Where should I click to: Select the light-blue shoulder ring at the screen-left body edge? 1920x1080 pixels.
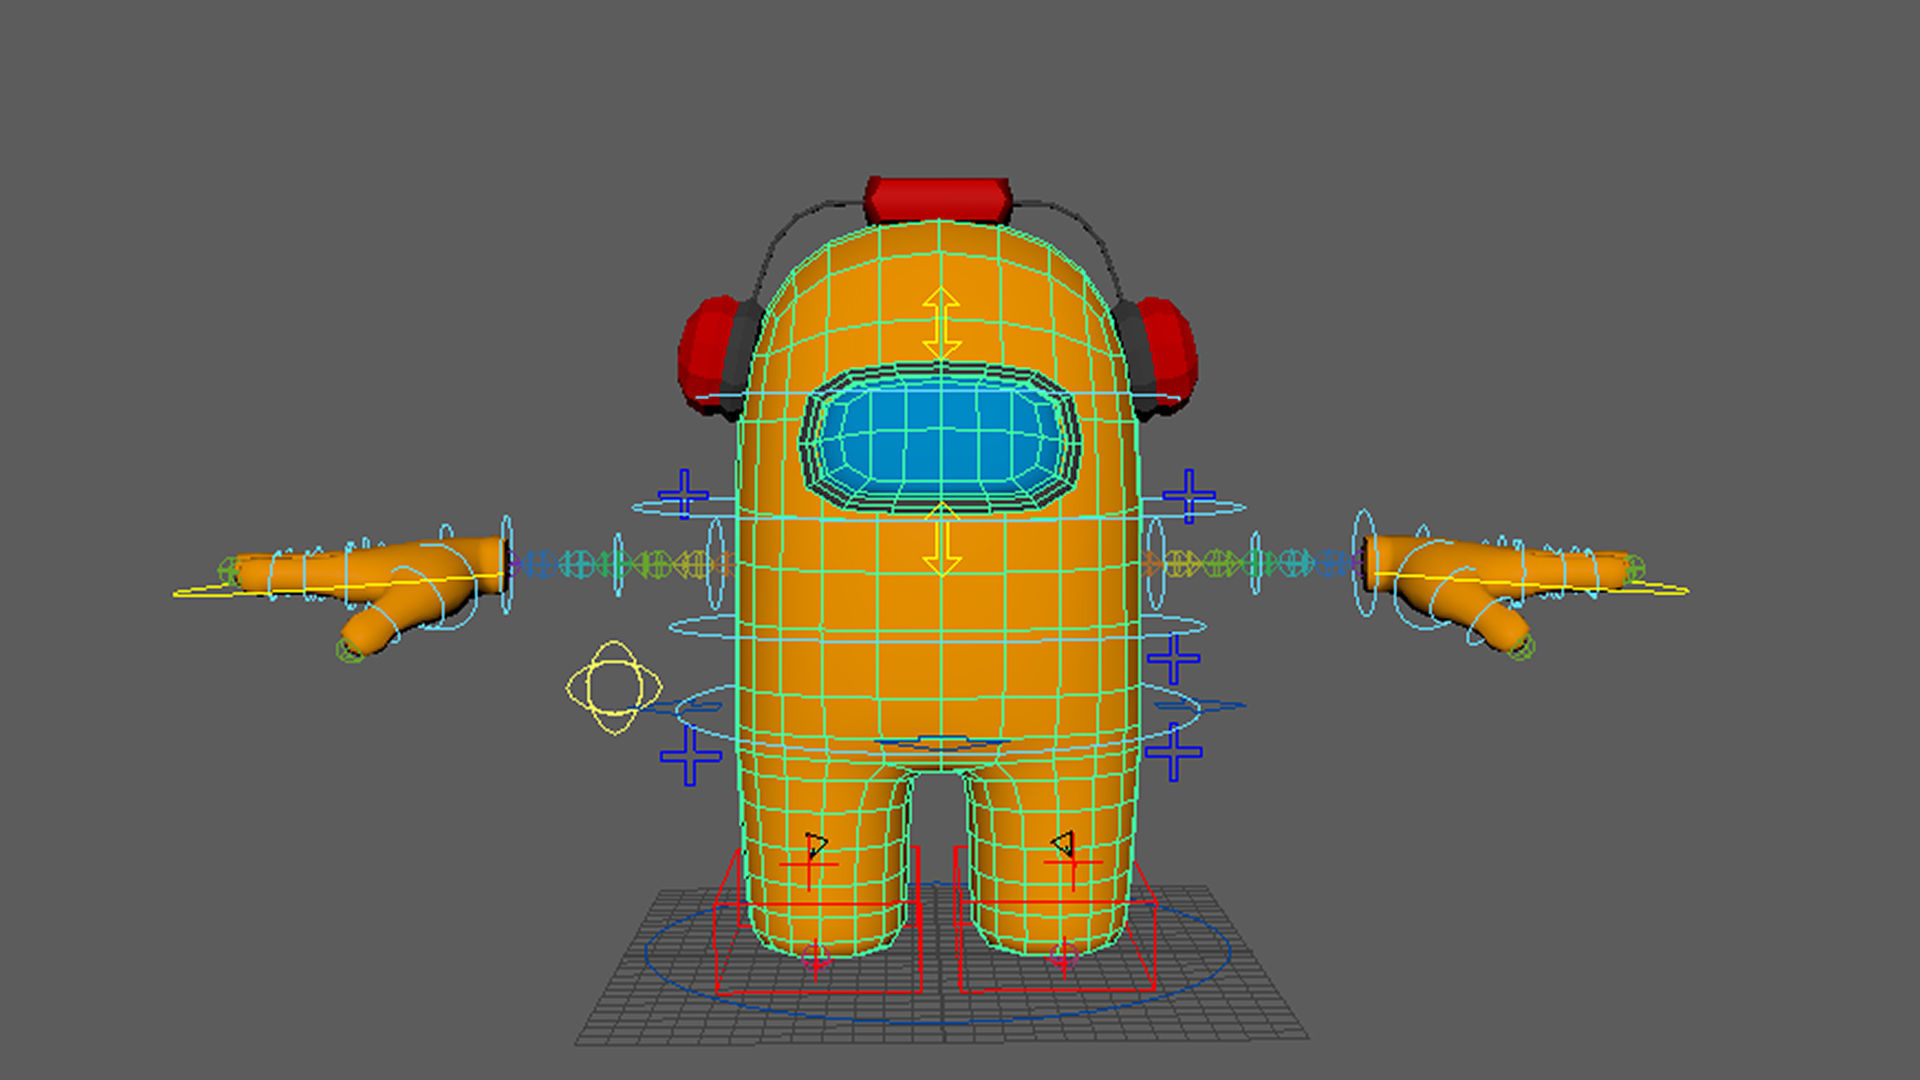click(x=715, y=564)
